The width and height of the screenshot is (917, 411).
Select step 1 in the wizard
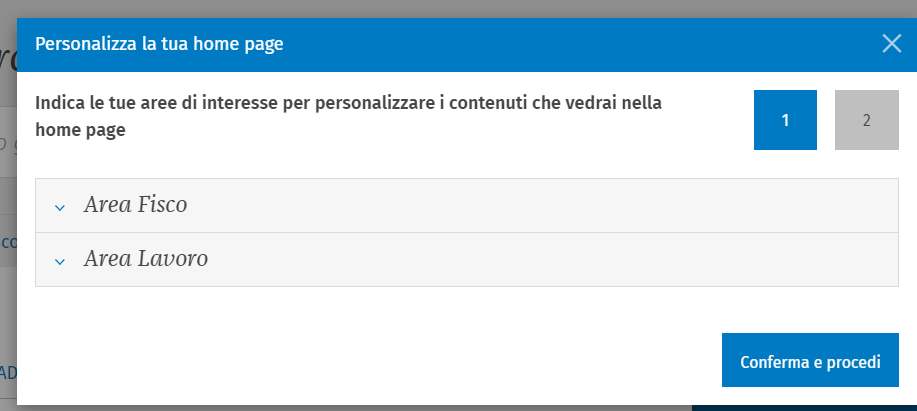coord(785,120)
